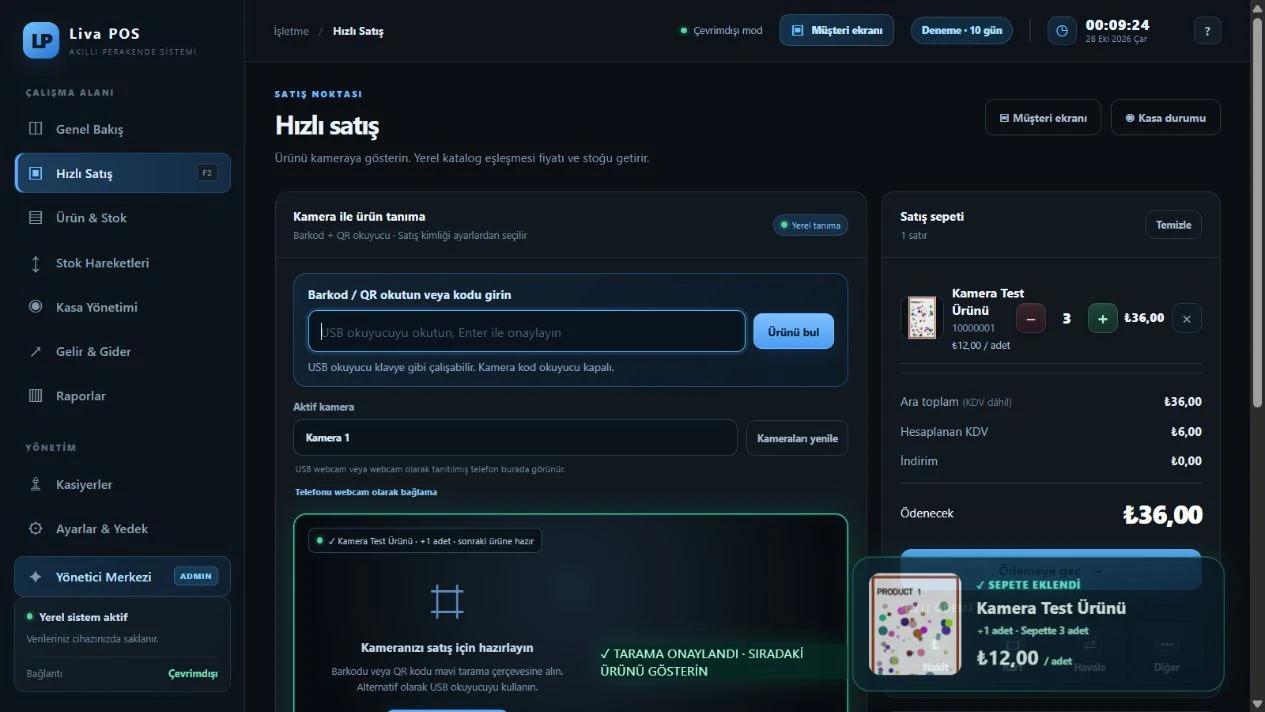Click Ürün & Stok list icon
This screenshot has height=712, width=1265.
[x=36, y=218]
